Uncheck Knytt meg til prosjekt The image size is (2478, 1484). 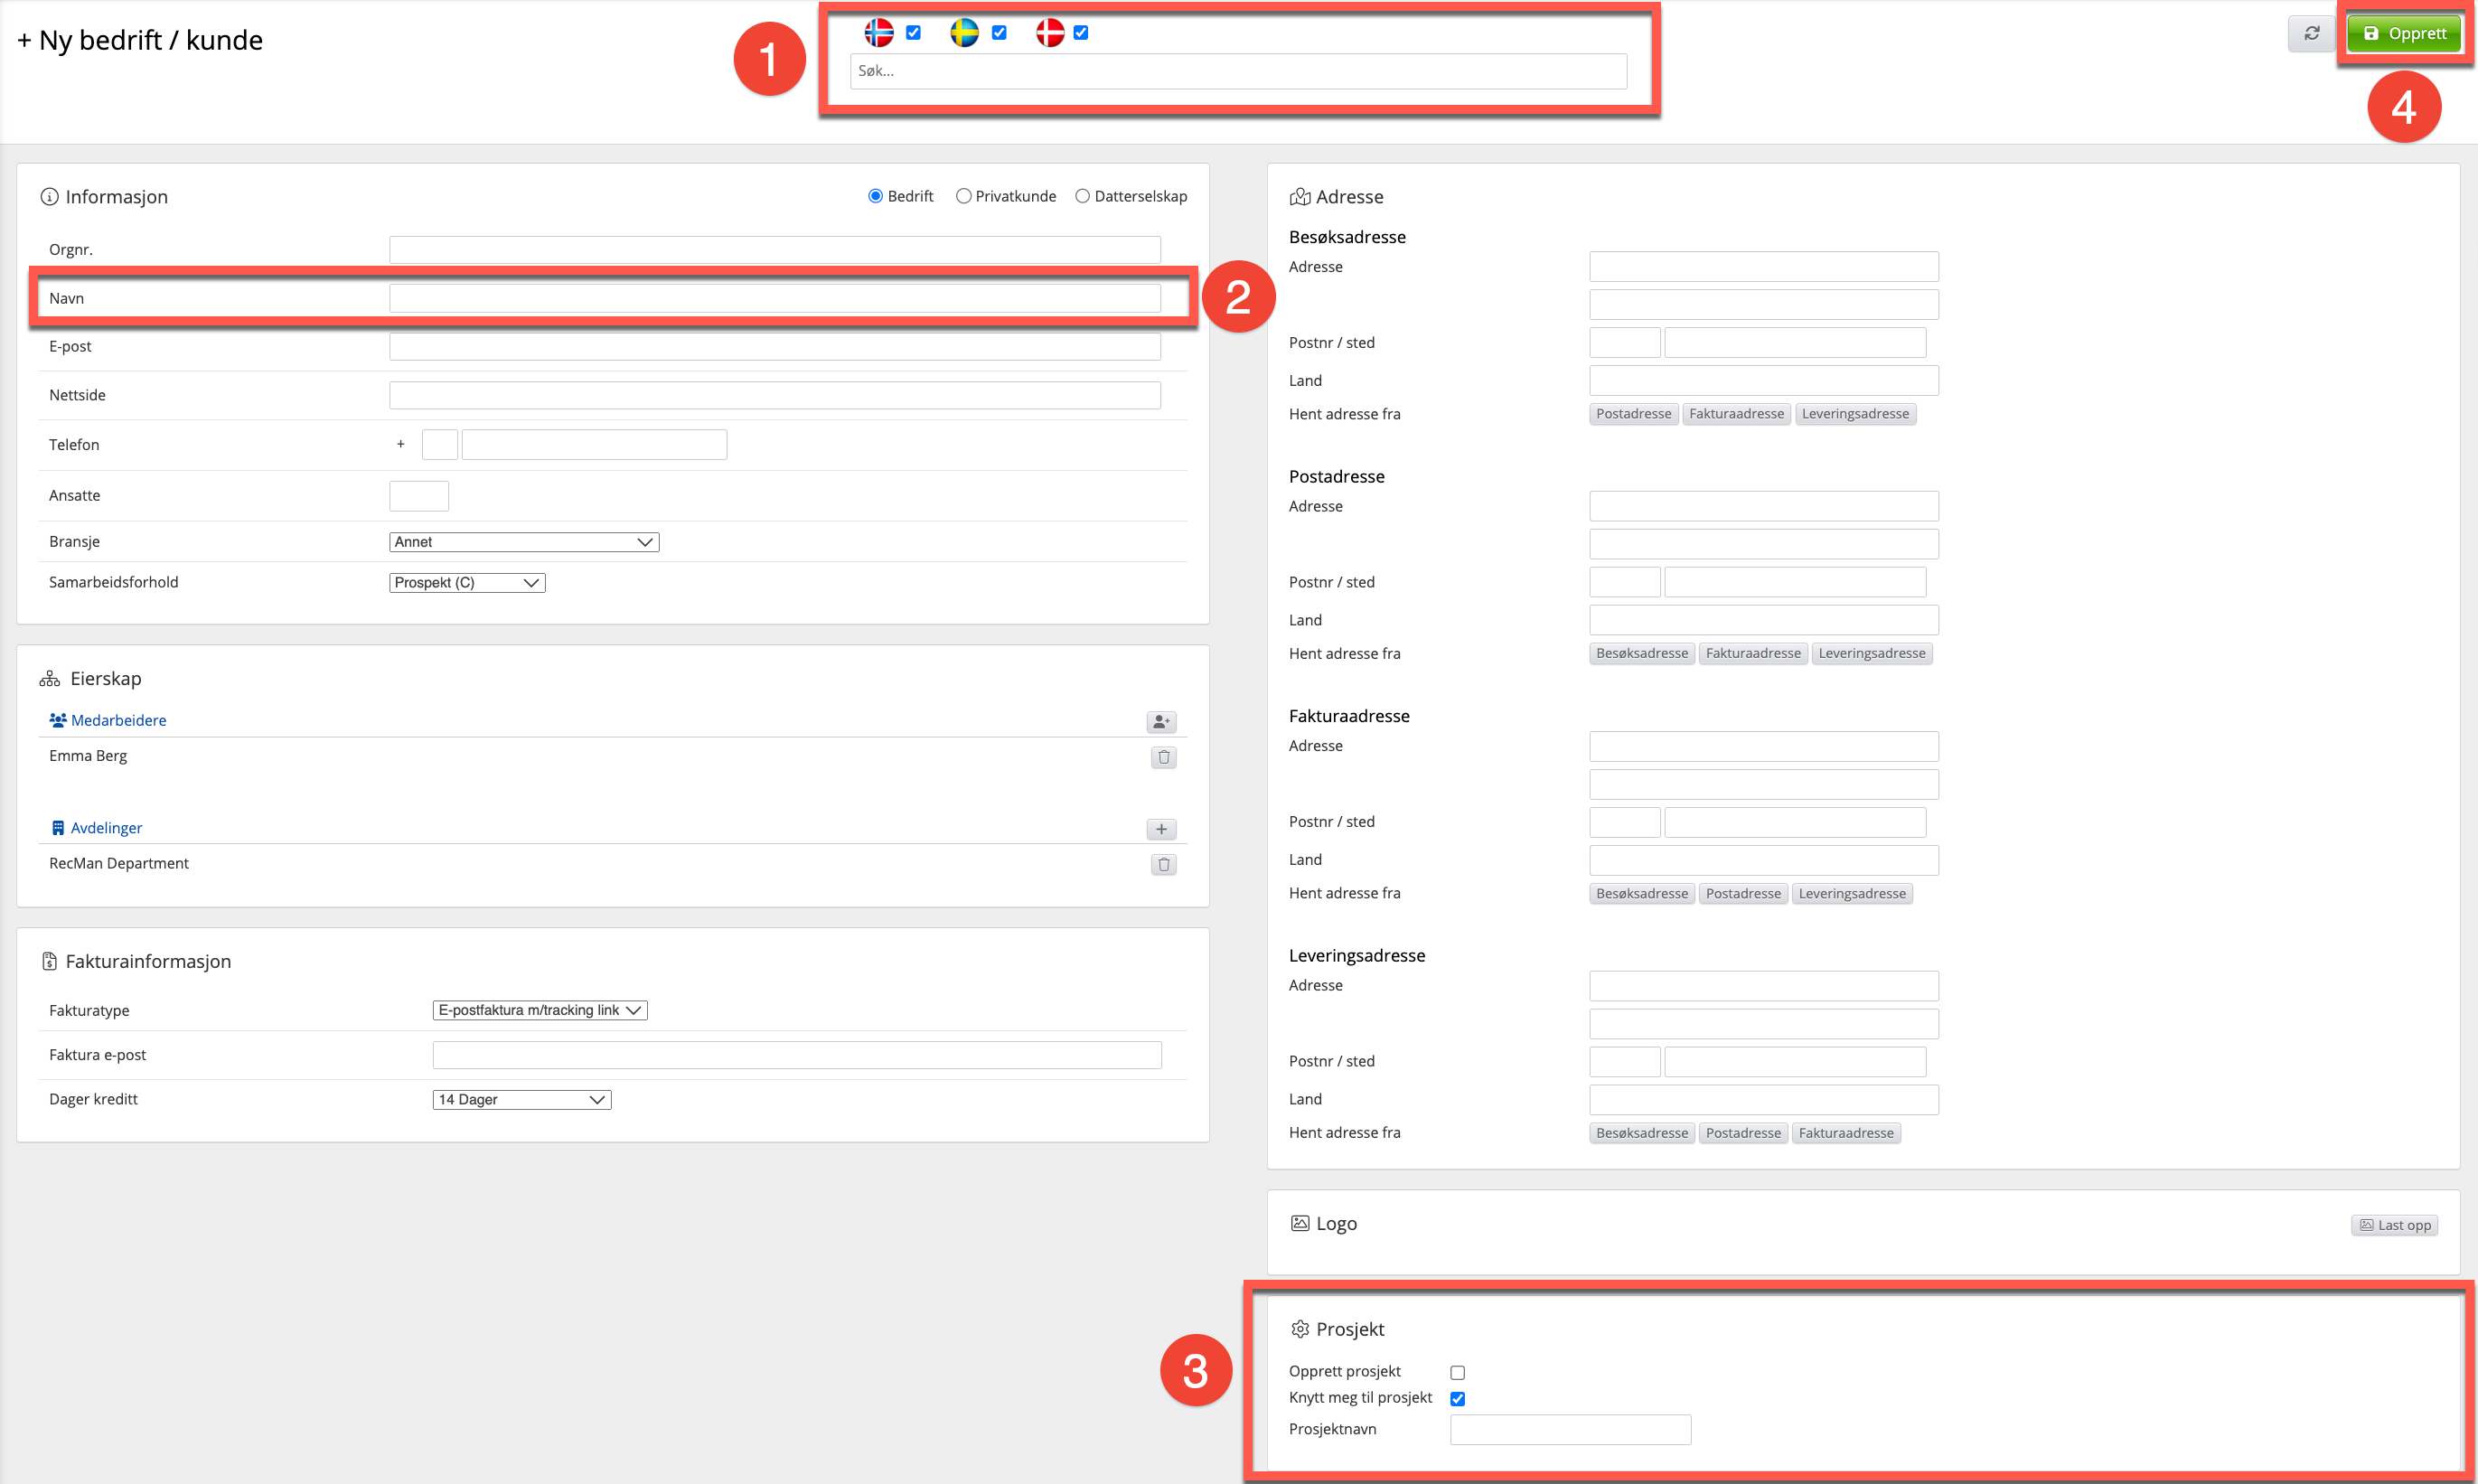tap(1458, 1398)
